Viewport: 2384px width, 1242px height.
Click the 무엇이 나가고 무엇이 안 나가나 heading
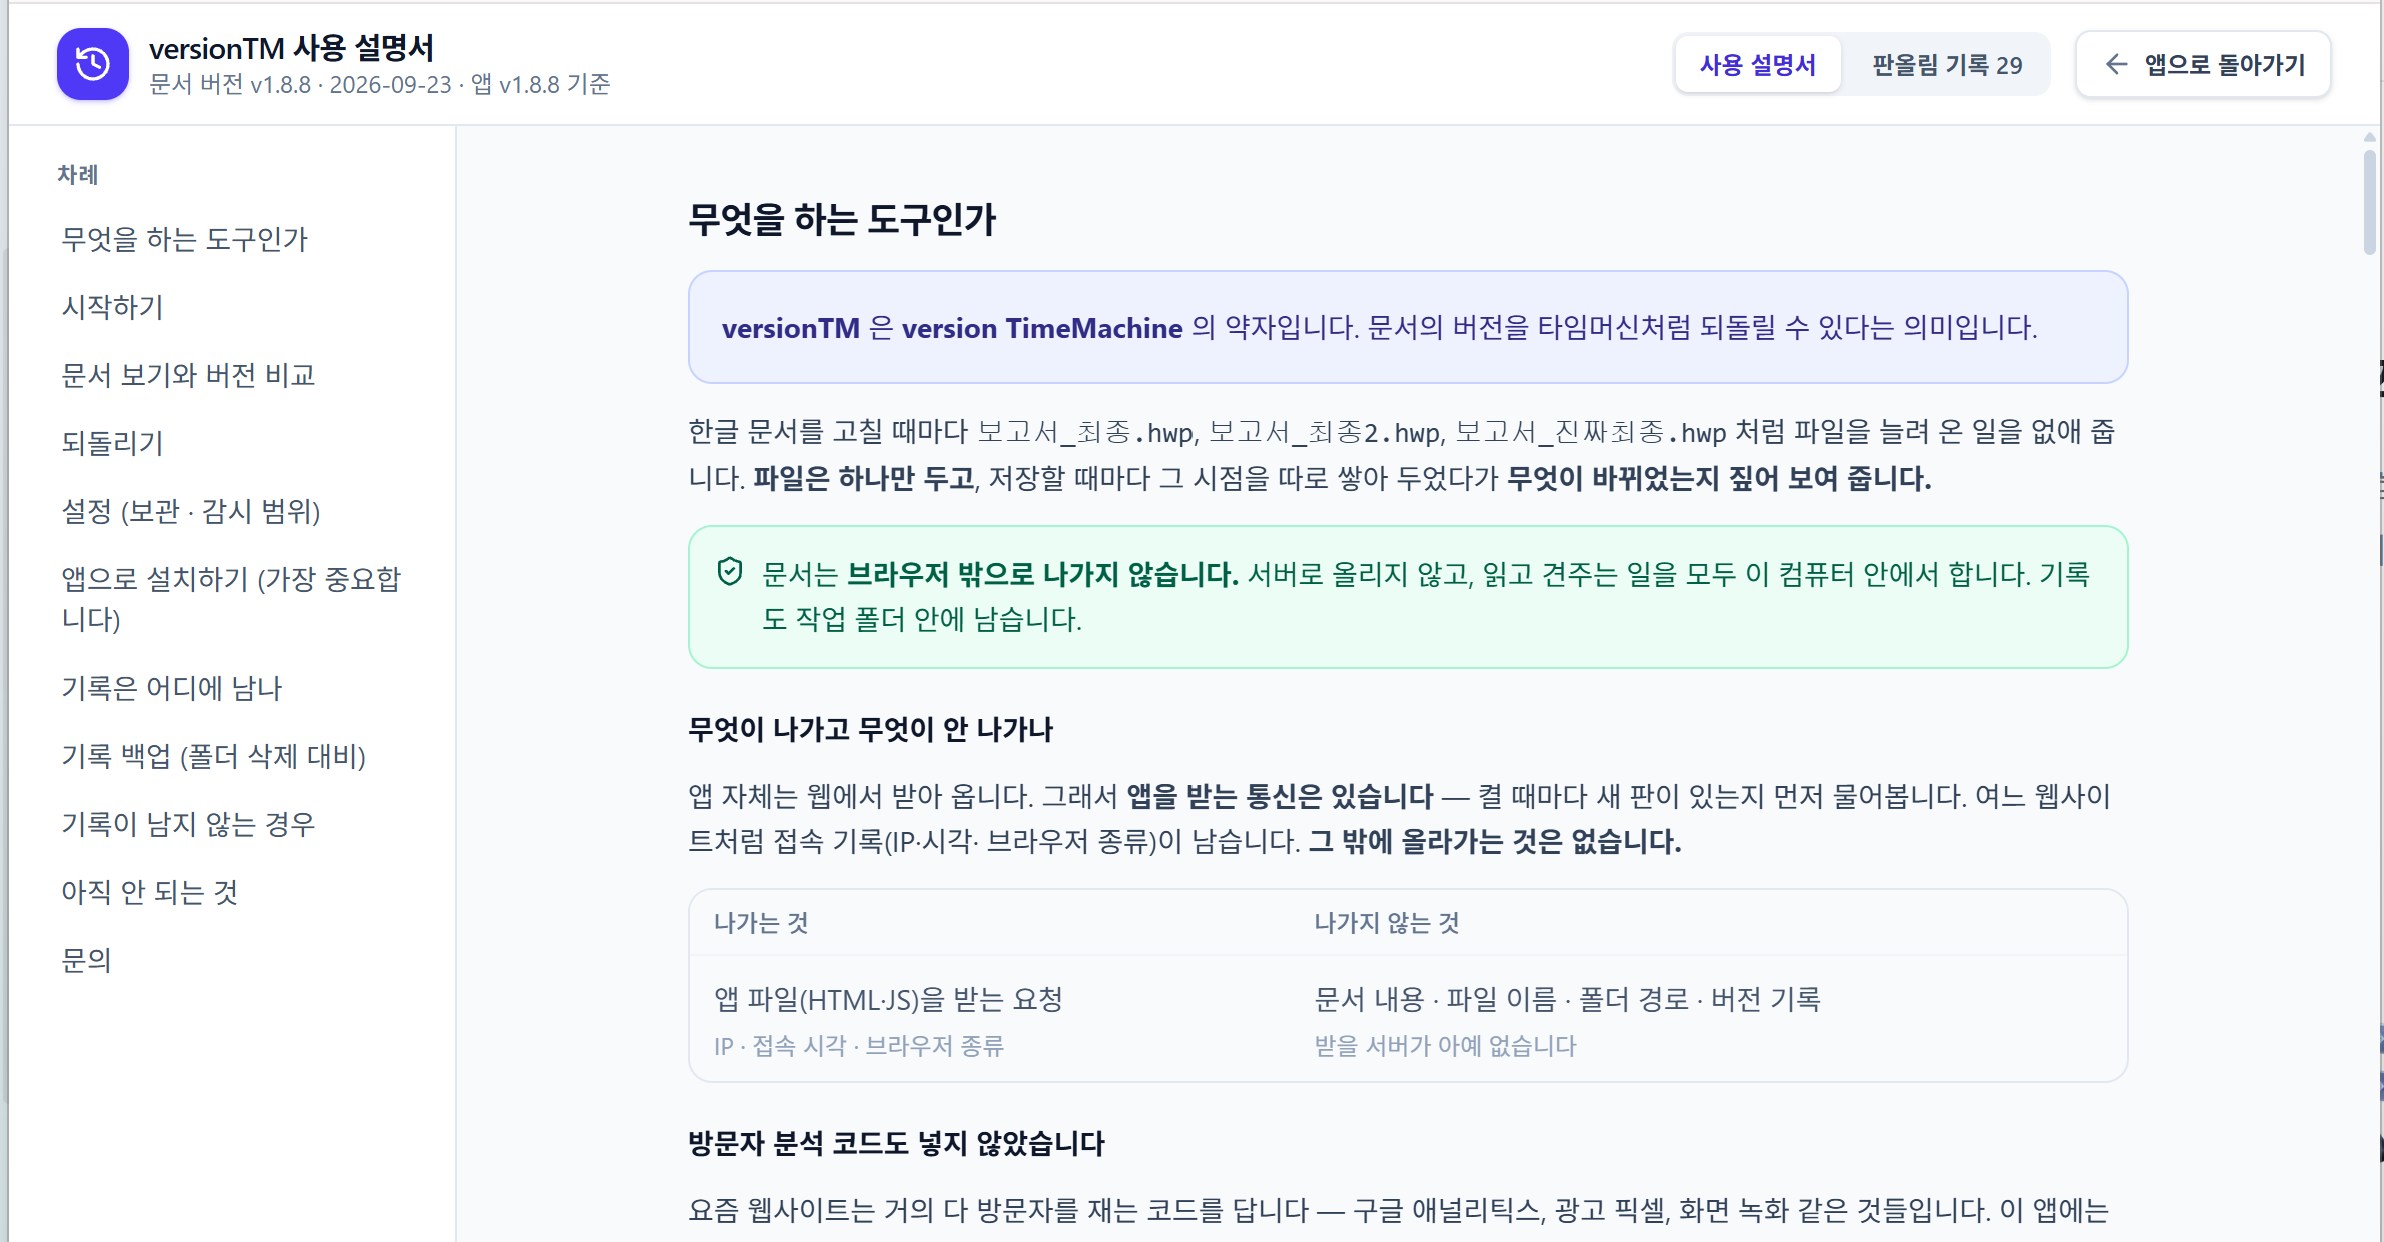click(870, 729)
